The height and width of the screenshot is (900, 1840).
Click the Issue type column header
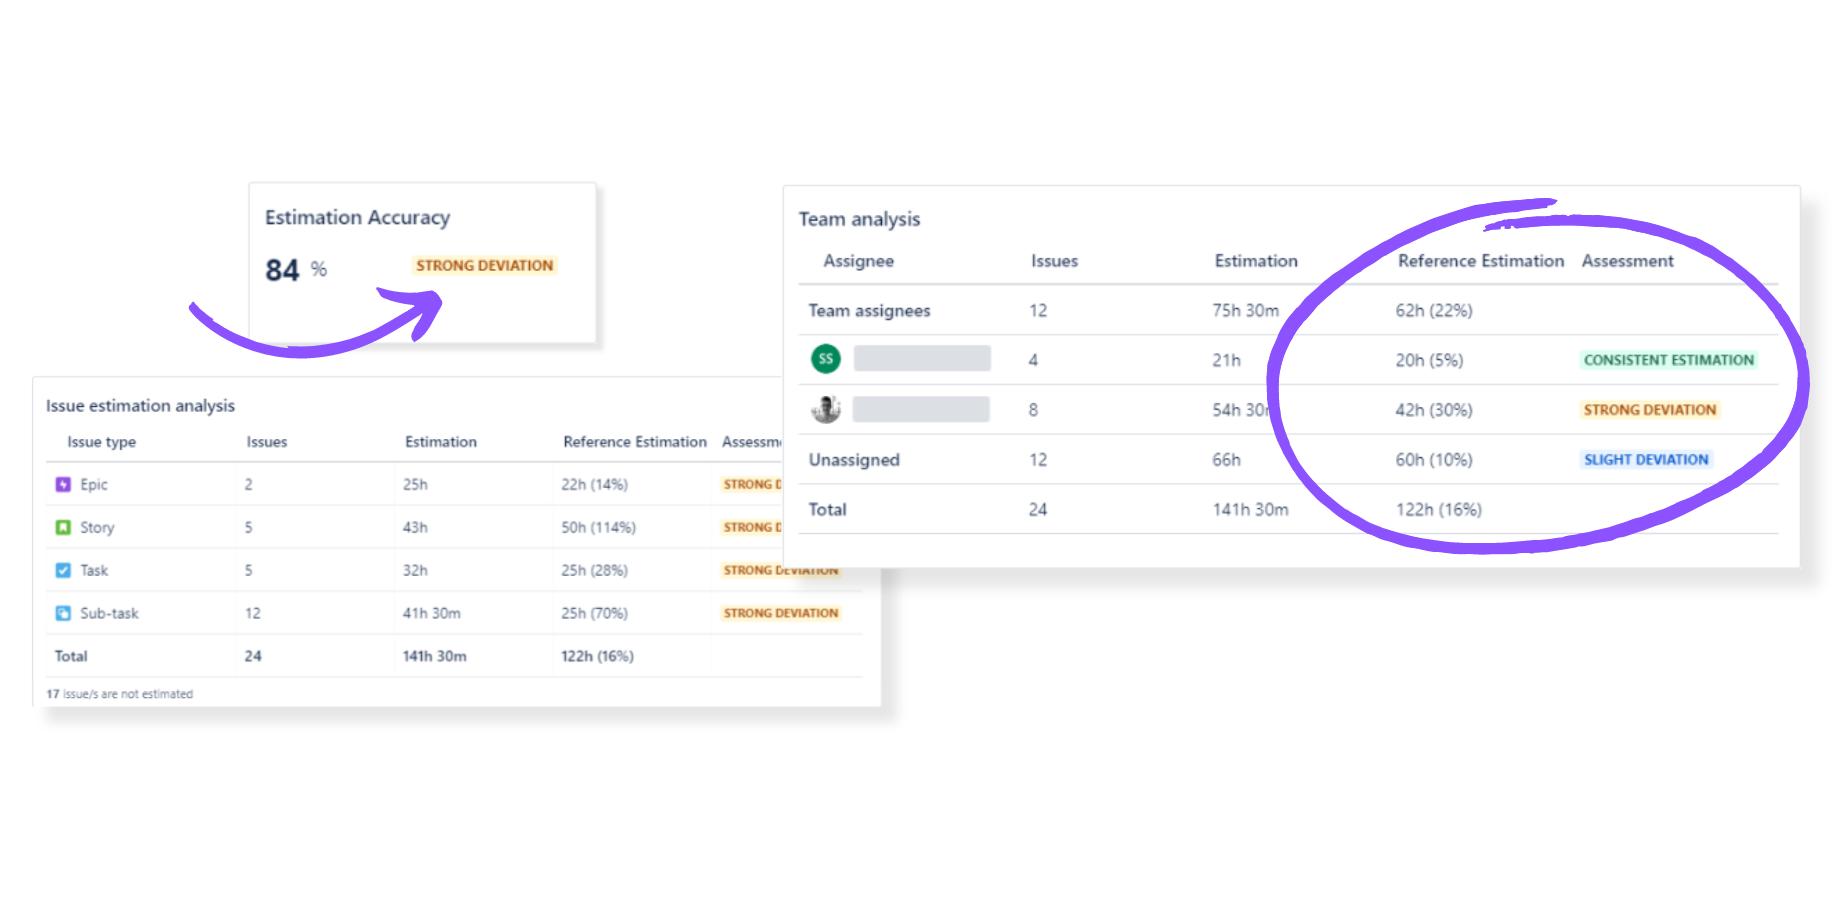coord(101,442)
